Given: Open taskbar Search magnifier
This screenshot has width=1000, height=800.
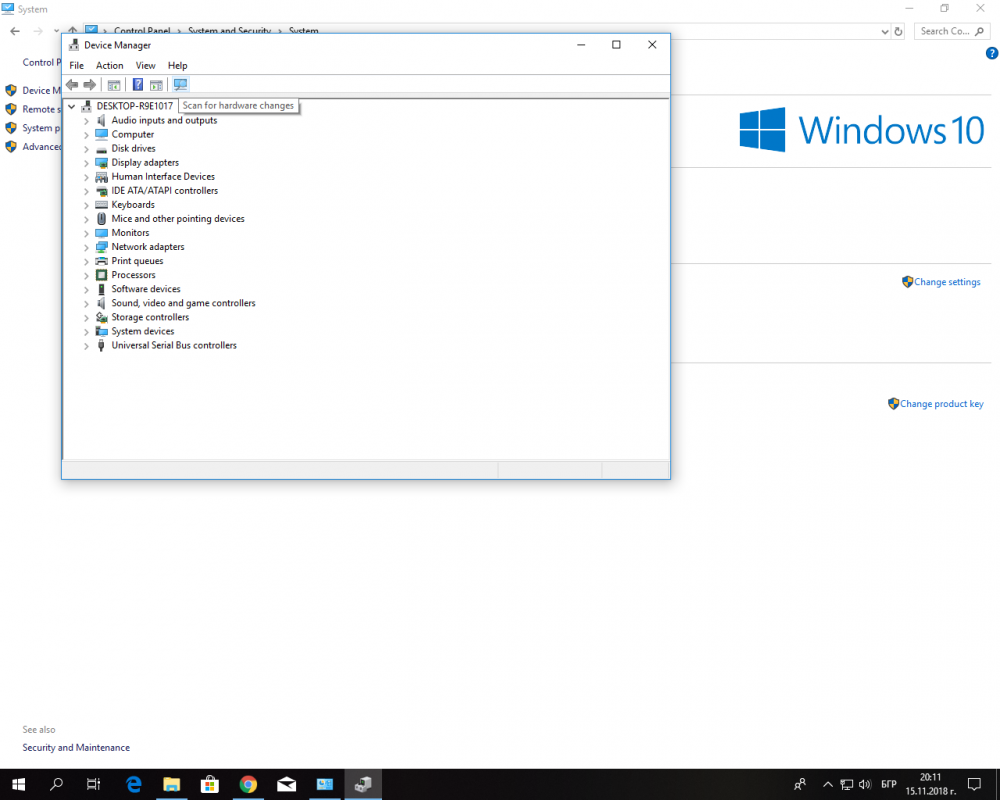Looking at the screenshot, I should pos(57,784).
